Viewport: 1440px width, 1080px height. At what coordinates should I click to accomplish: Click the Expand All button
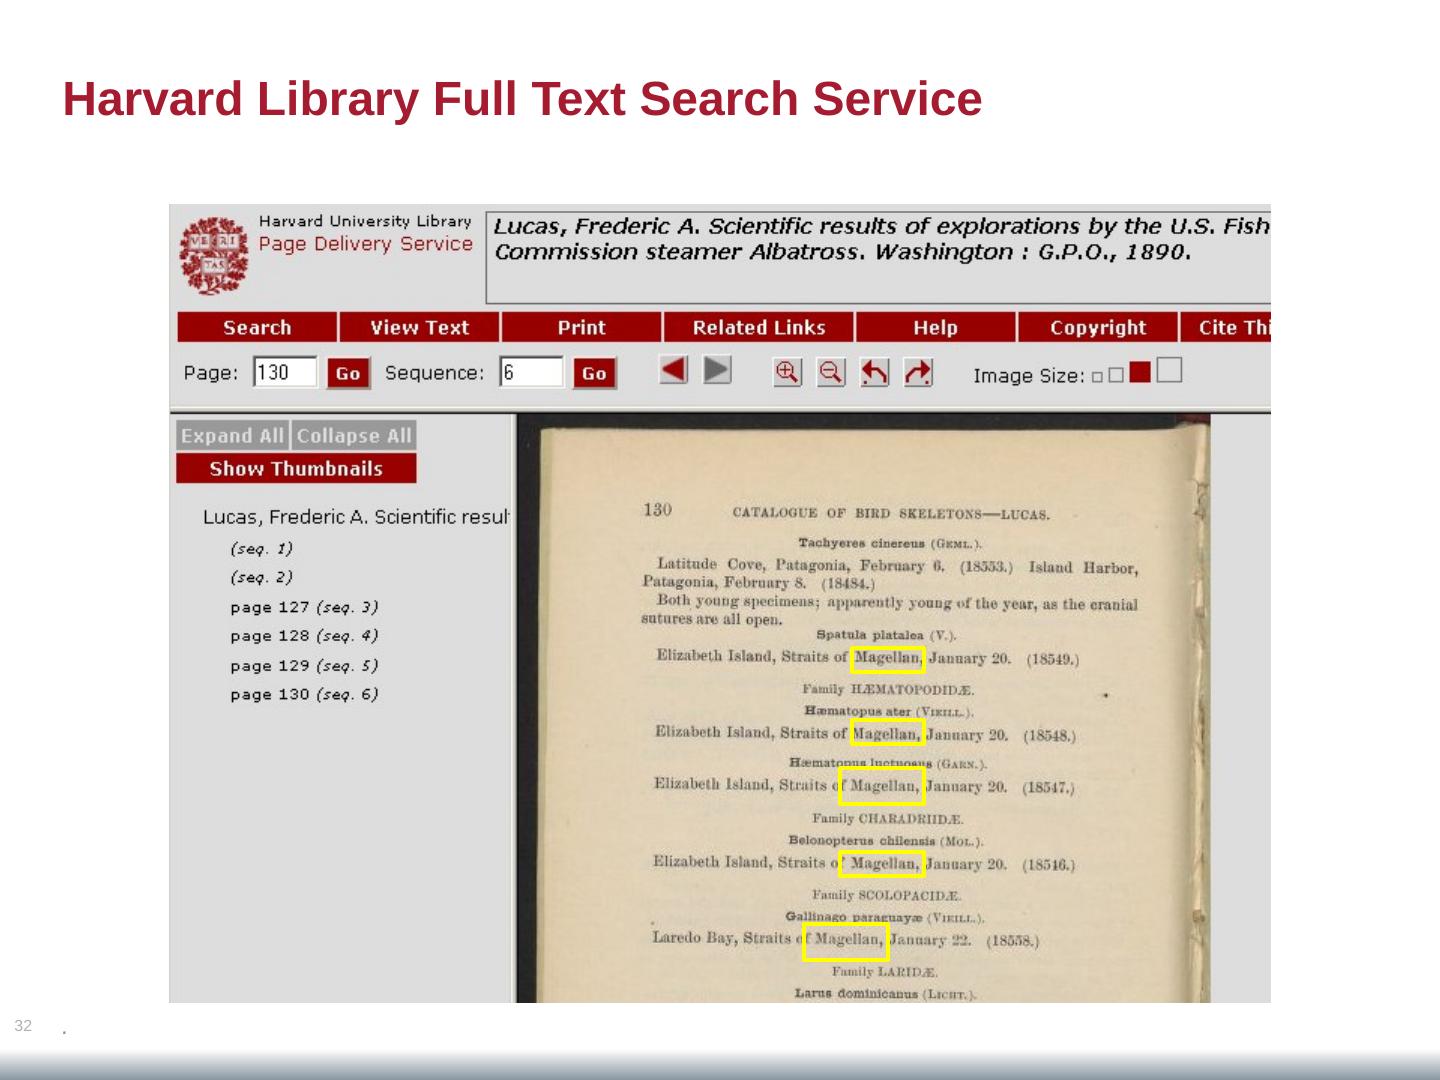click(232, 435)
